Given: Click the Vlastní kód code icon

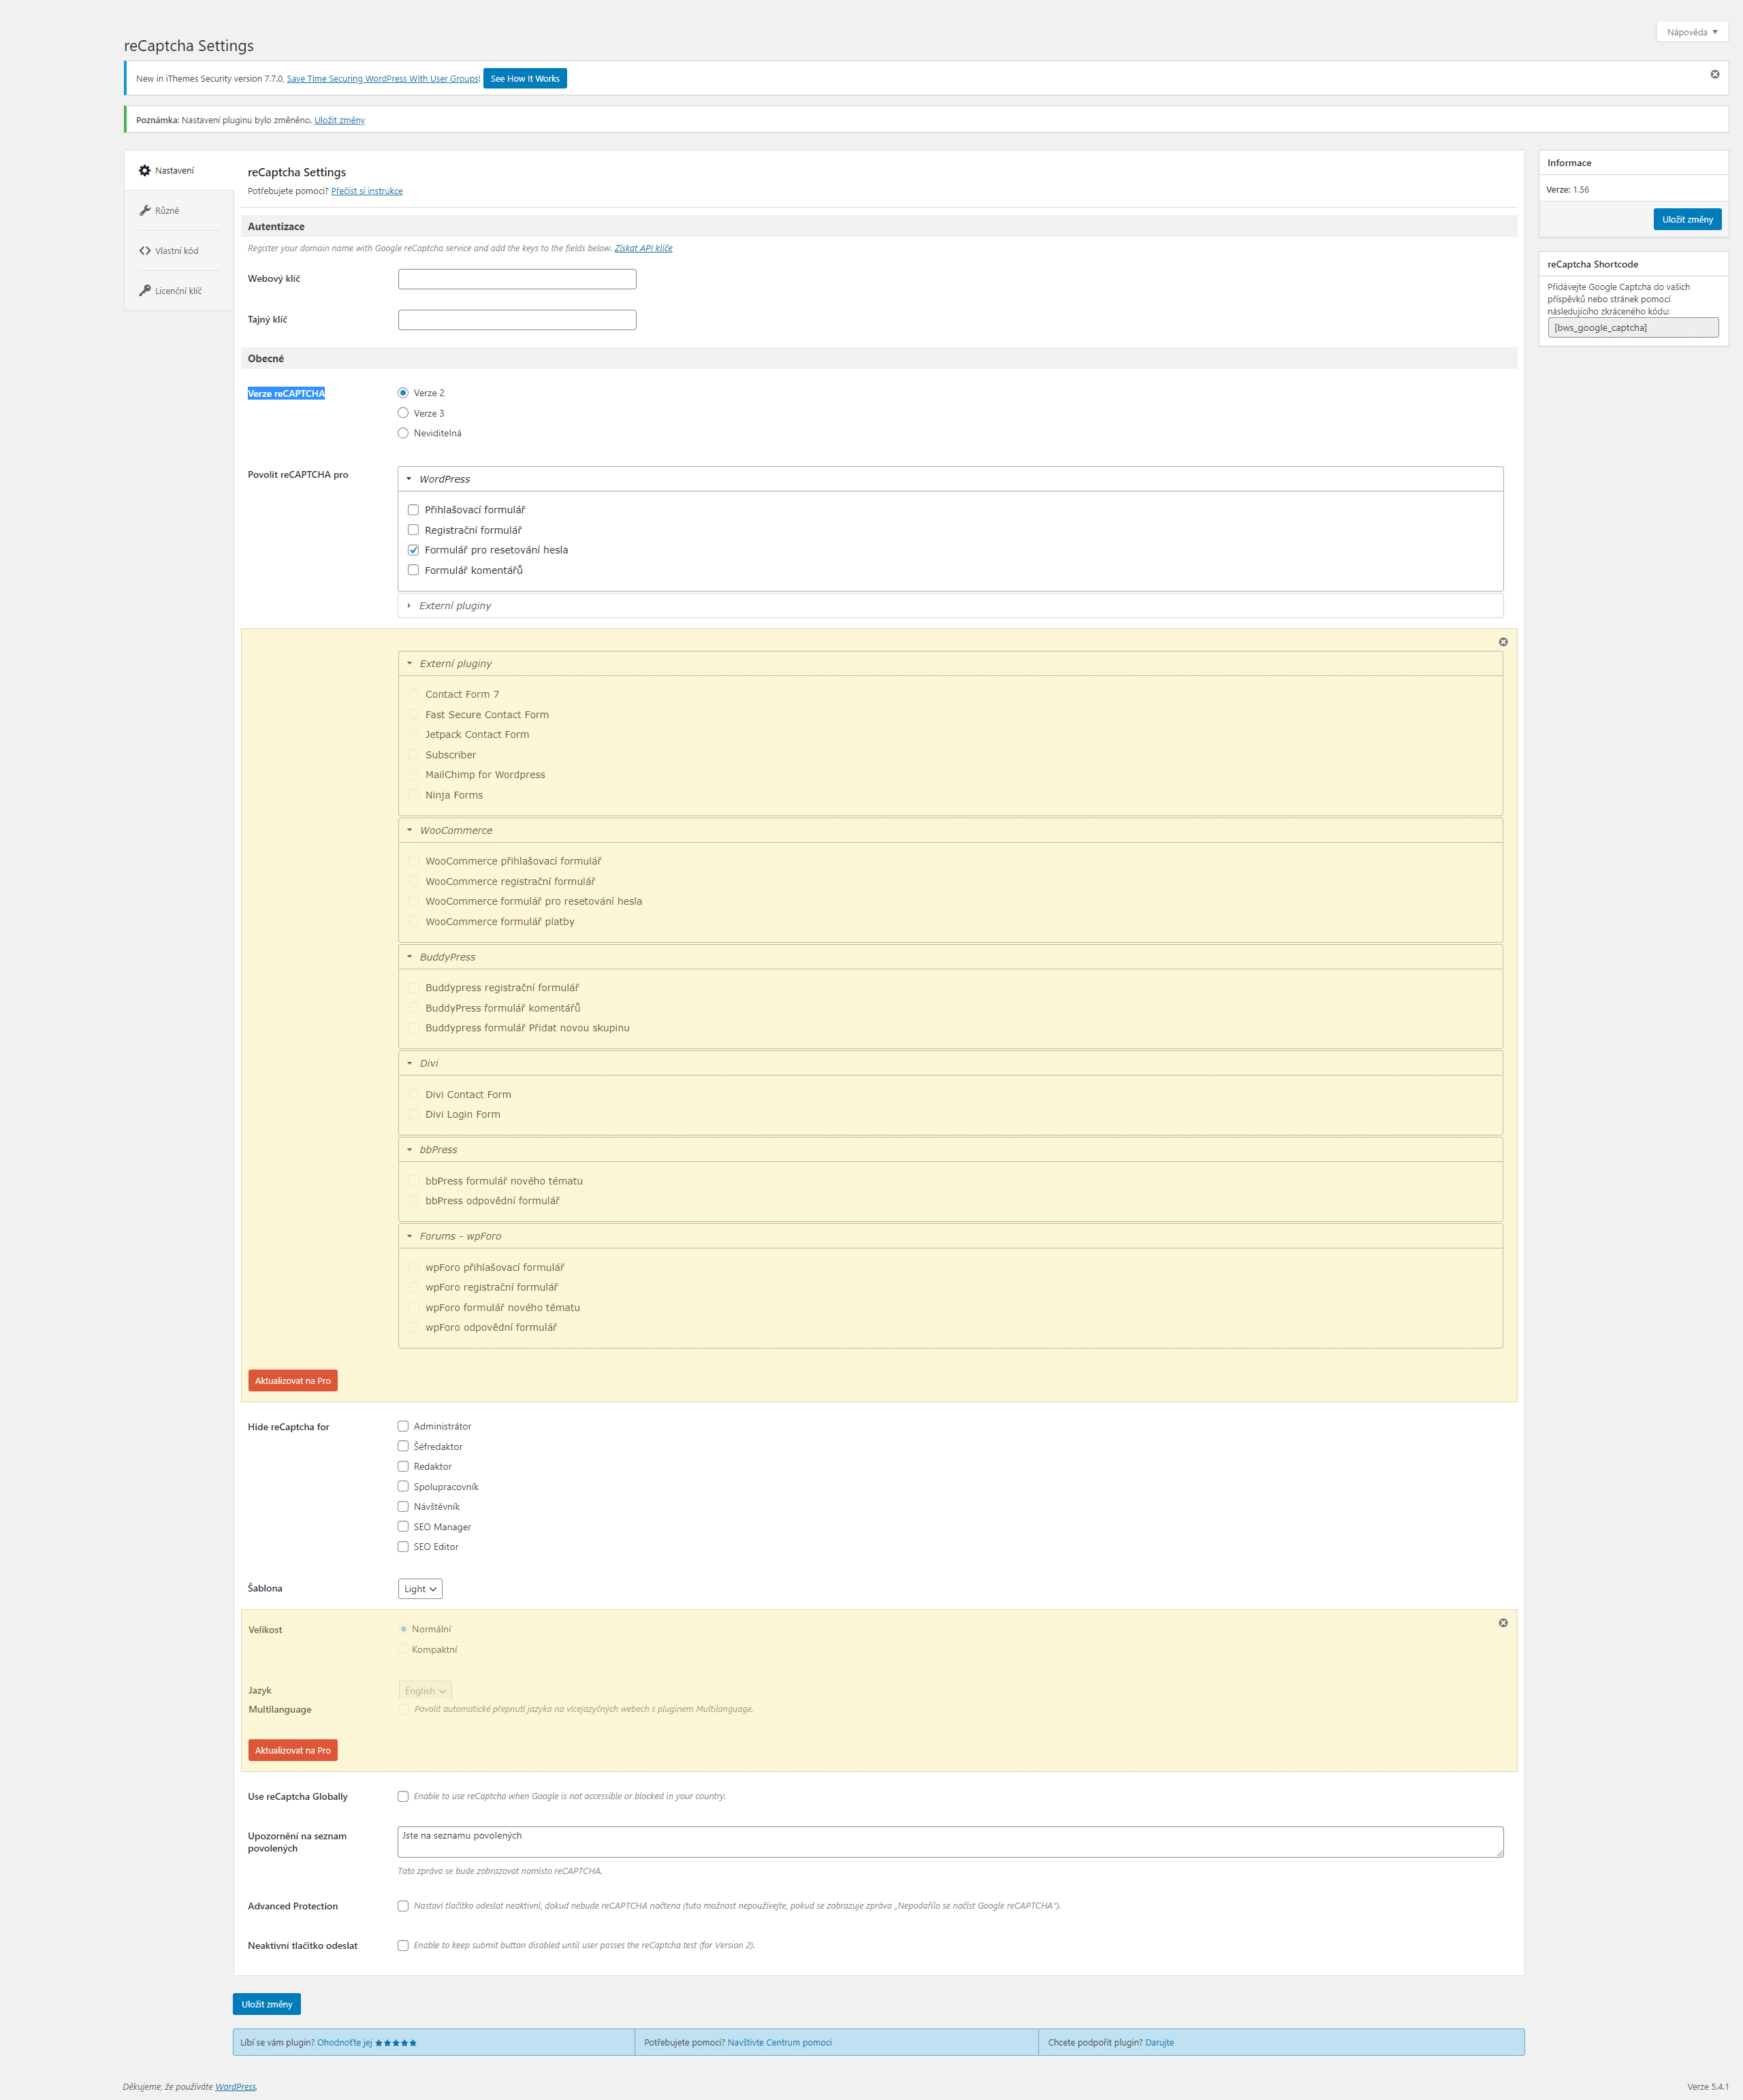Looking at the screenshot, I should 145,251.
